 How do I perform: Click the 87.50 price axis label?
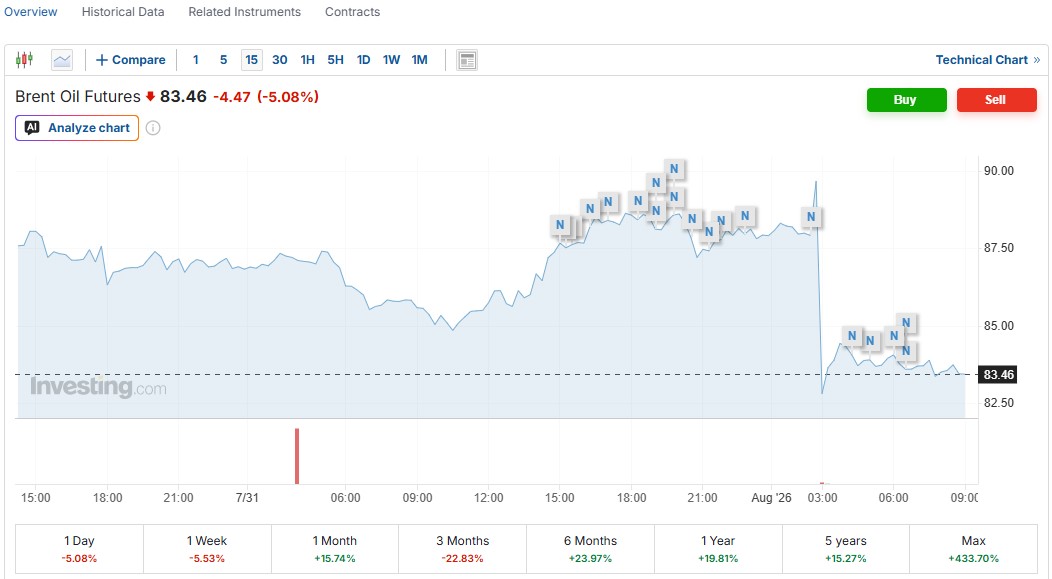[x=998, y=248]
